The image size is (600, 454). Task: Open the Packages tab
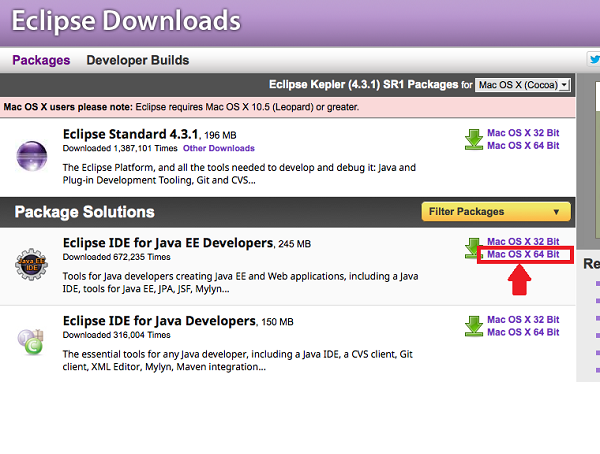coord(41,60)
